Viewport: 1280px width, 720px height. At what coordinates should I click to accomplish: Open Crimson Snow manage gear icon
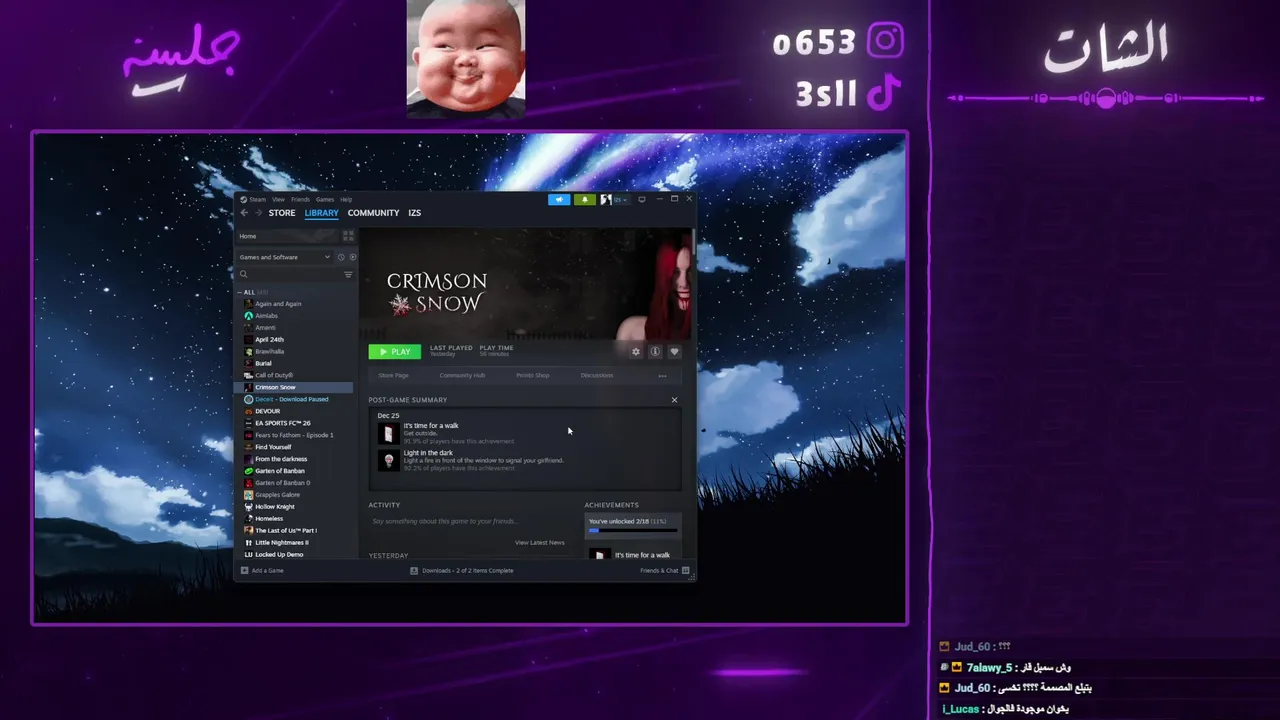pyautogui.click(x=635, y=352)
